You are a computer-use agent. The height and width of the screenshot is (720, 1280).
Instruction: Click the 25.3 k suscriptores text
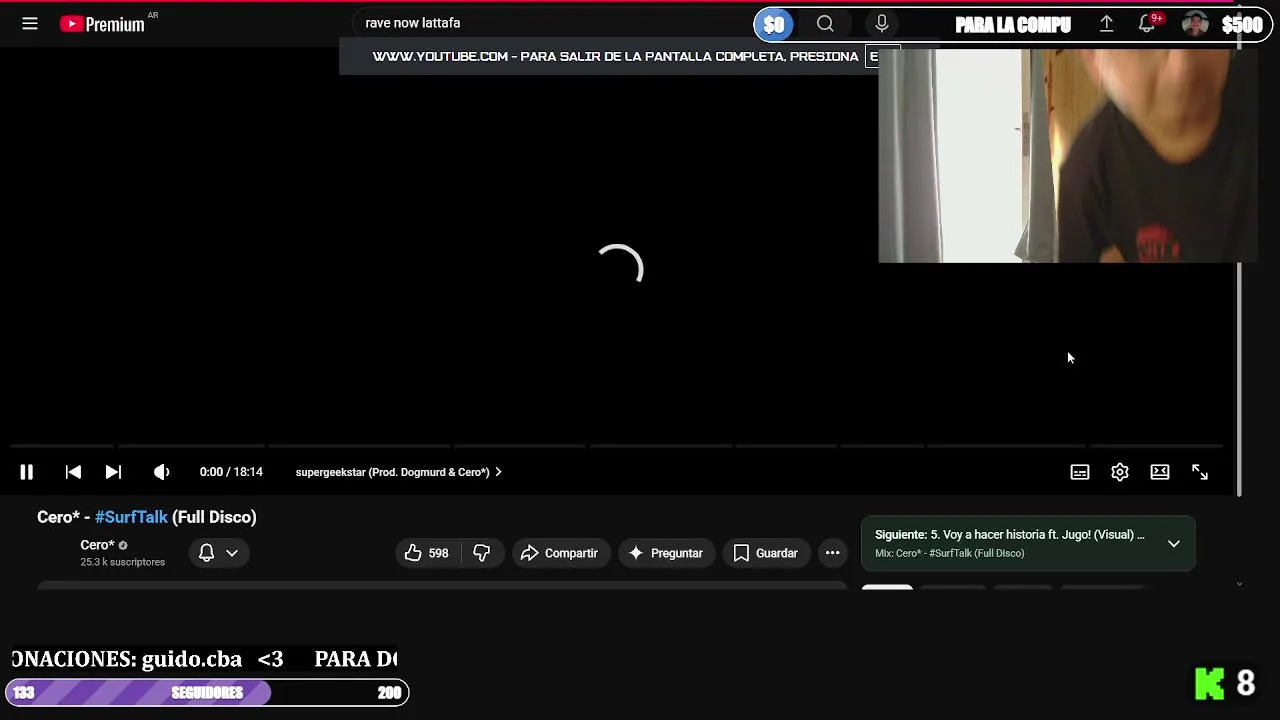pos(123,562)
